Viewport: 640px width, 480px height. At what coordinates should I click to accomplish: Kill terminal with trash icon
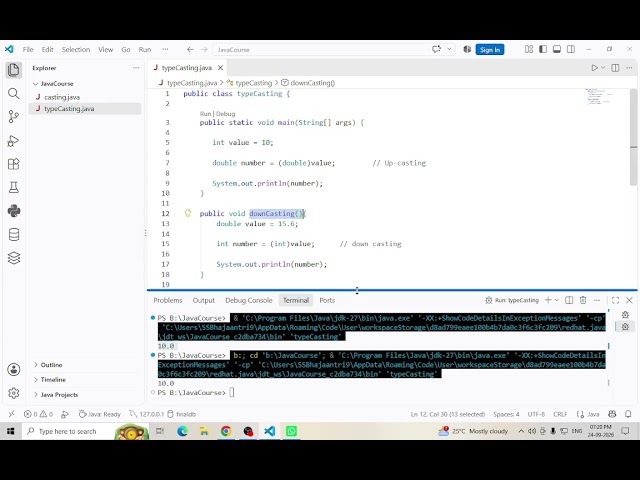pos(583,300)
